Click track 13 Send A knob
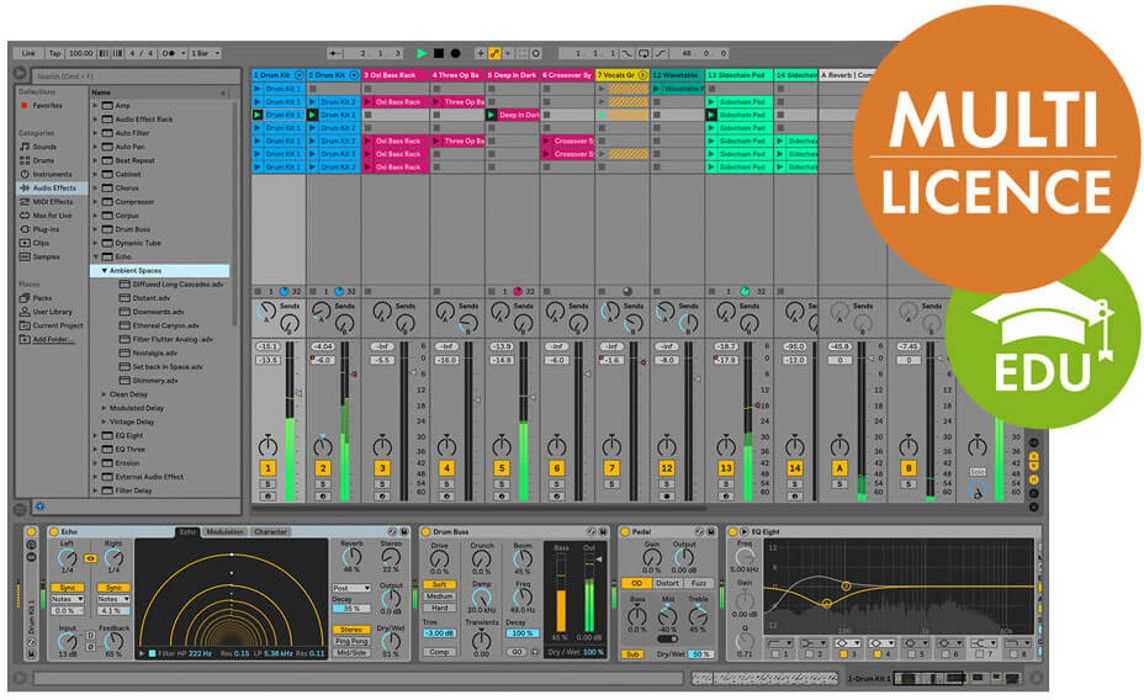This screenshot has height=700, width=1144. click(725, 312)
